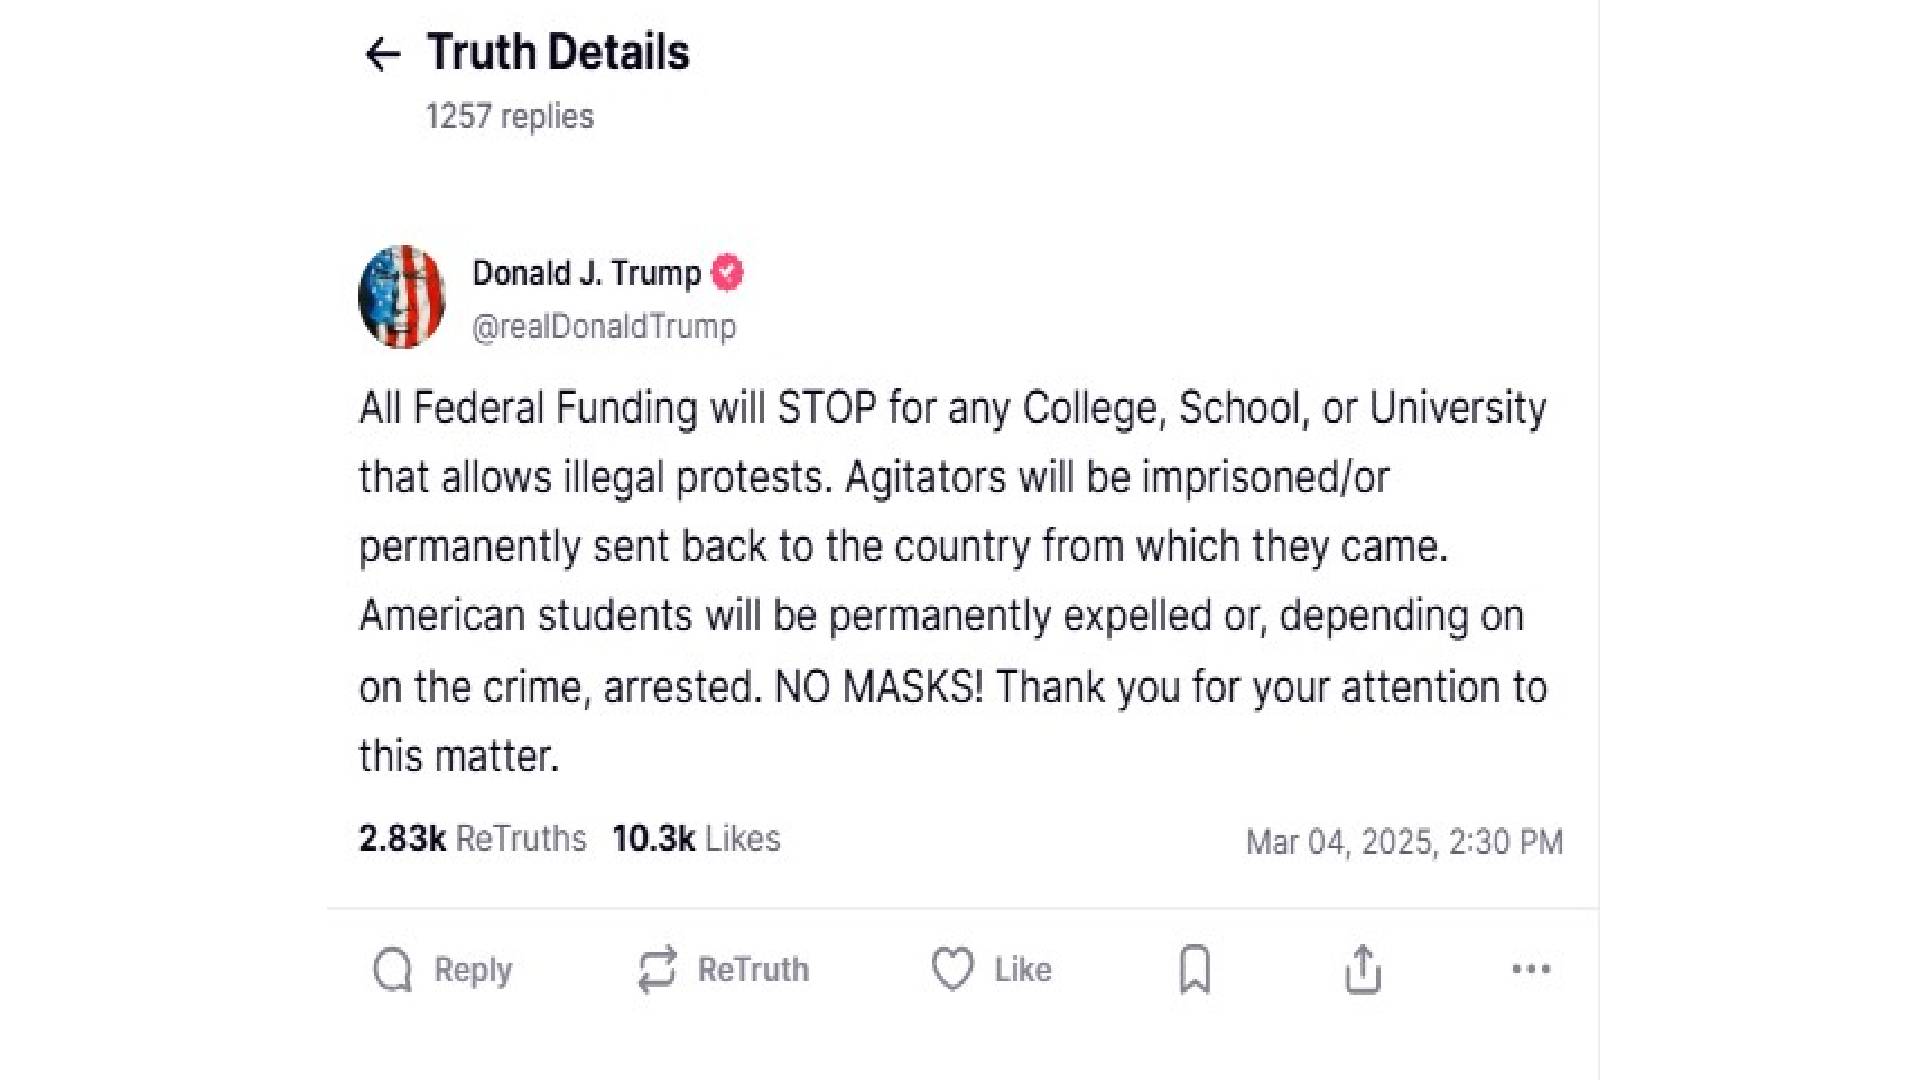Click the Reply button label

pos(473,969)
